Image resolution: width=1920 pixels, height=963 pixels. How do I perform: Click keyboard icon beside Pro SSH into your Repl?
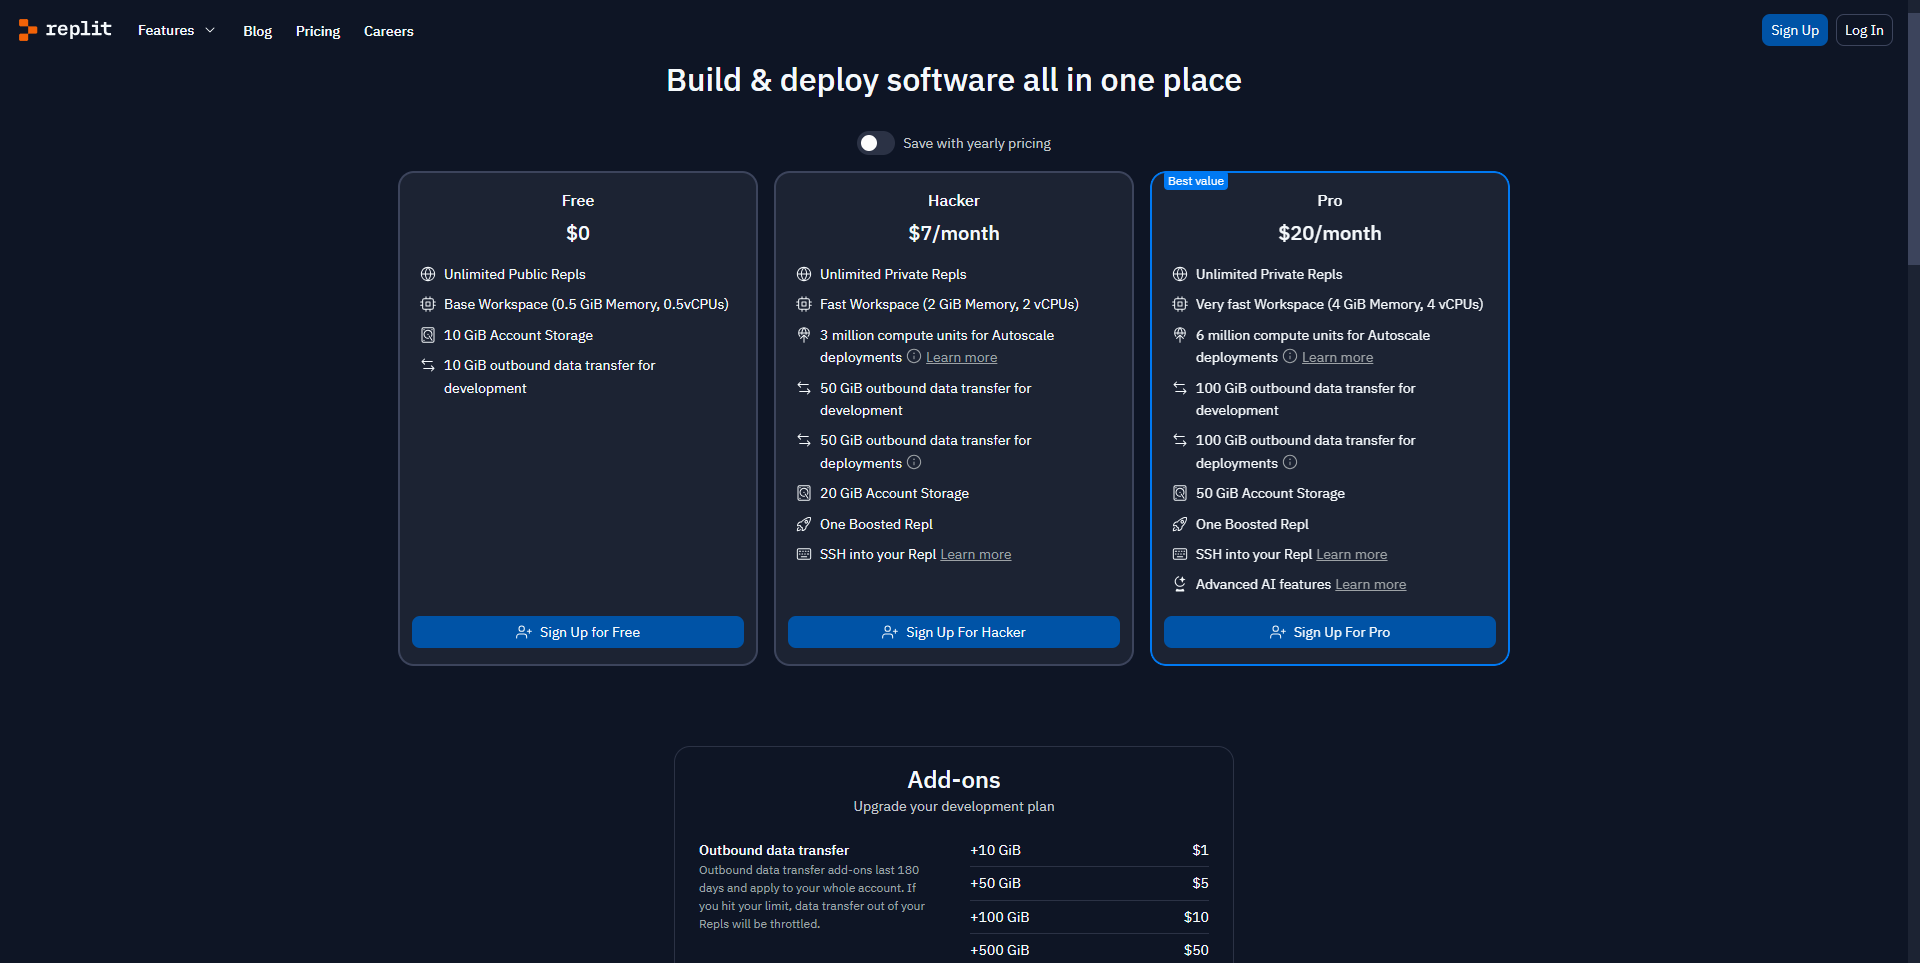click(x=1180, y=554)
